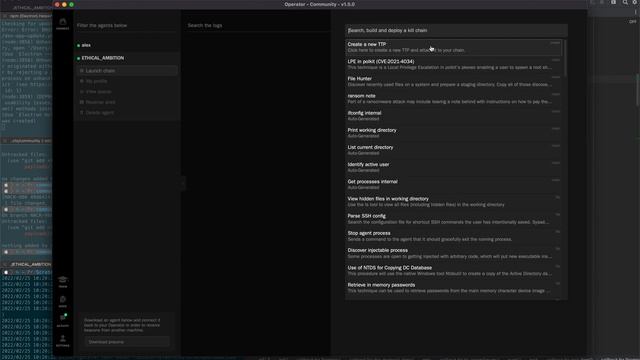Image resolution: width=640 pixels, height=360 pixels.
Task: Select the 'alex' agent
Action: point(127,45)
